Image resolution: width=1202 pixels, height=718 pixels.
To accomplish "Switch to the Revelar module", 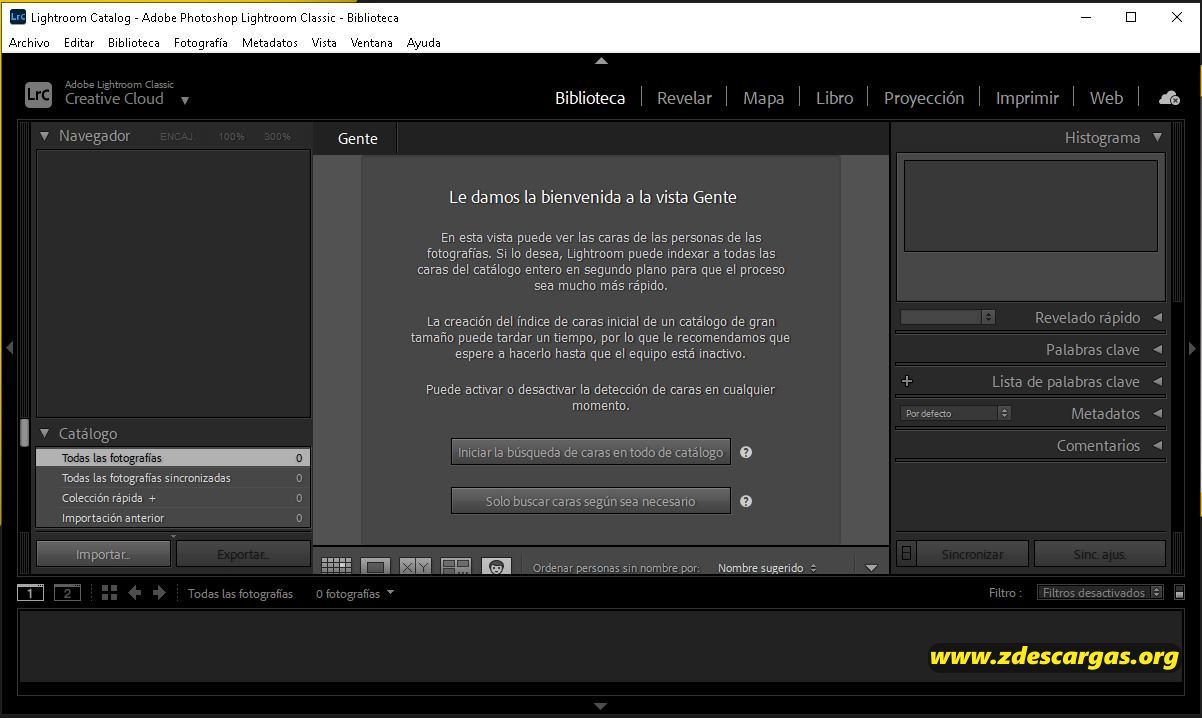I will 684,98.
